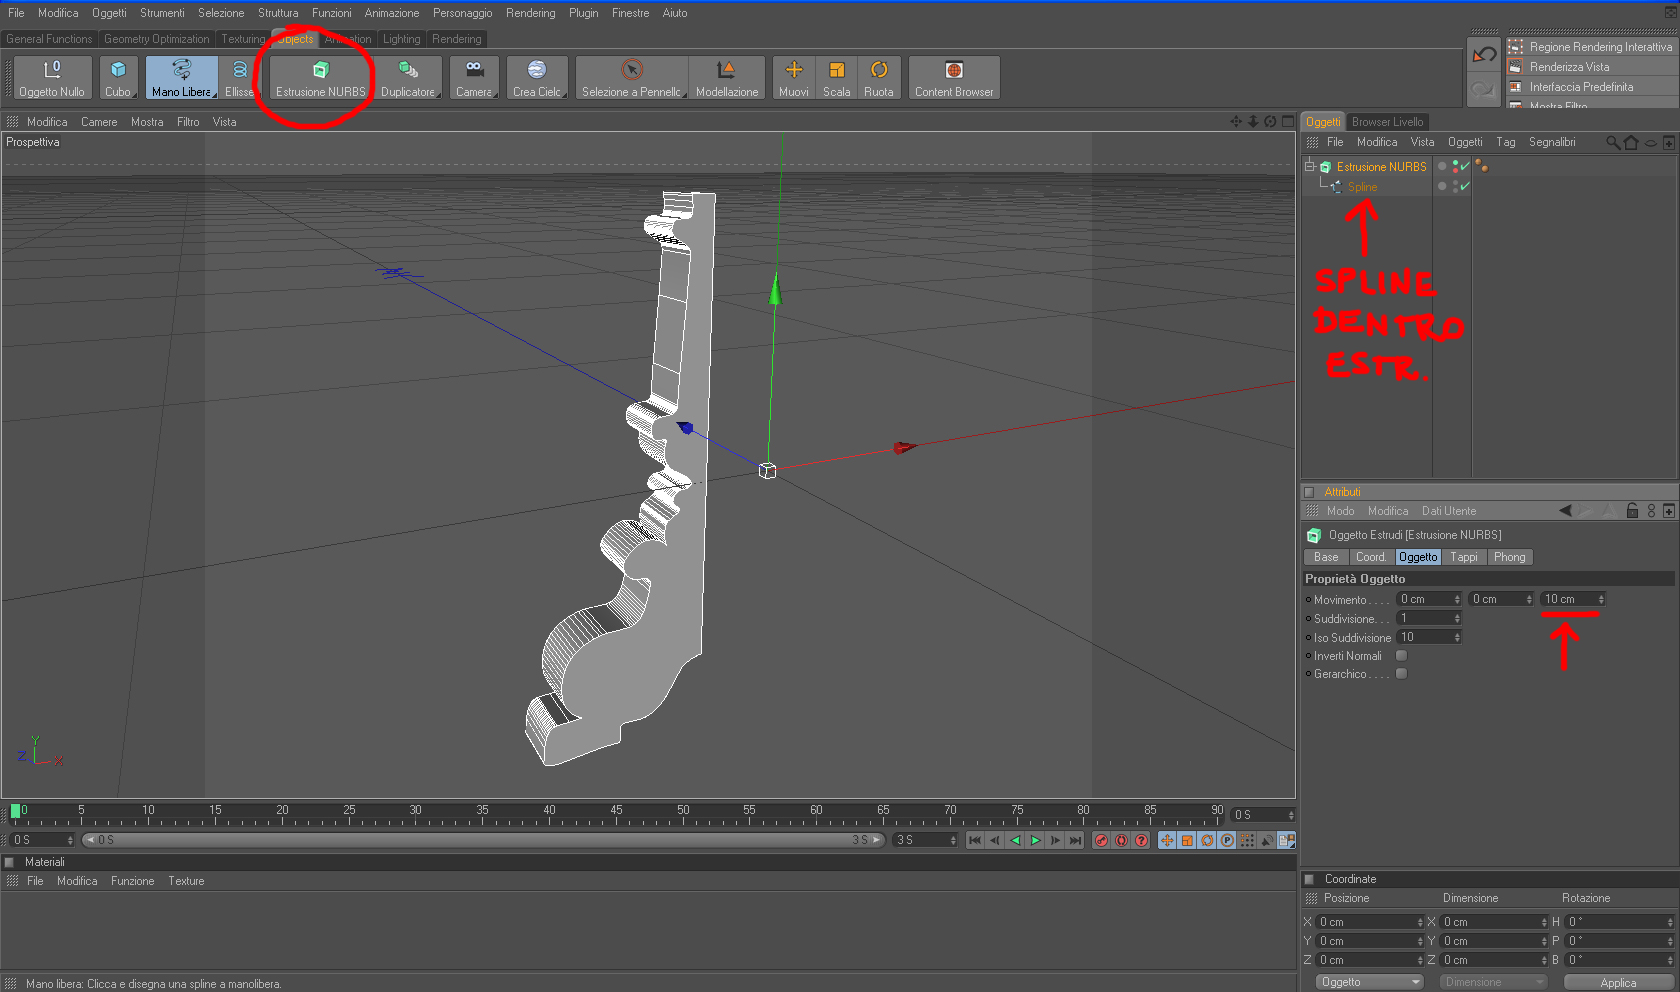
Task: Click the home icon in Oggetti manager
Action: point(1631,143)
